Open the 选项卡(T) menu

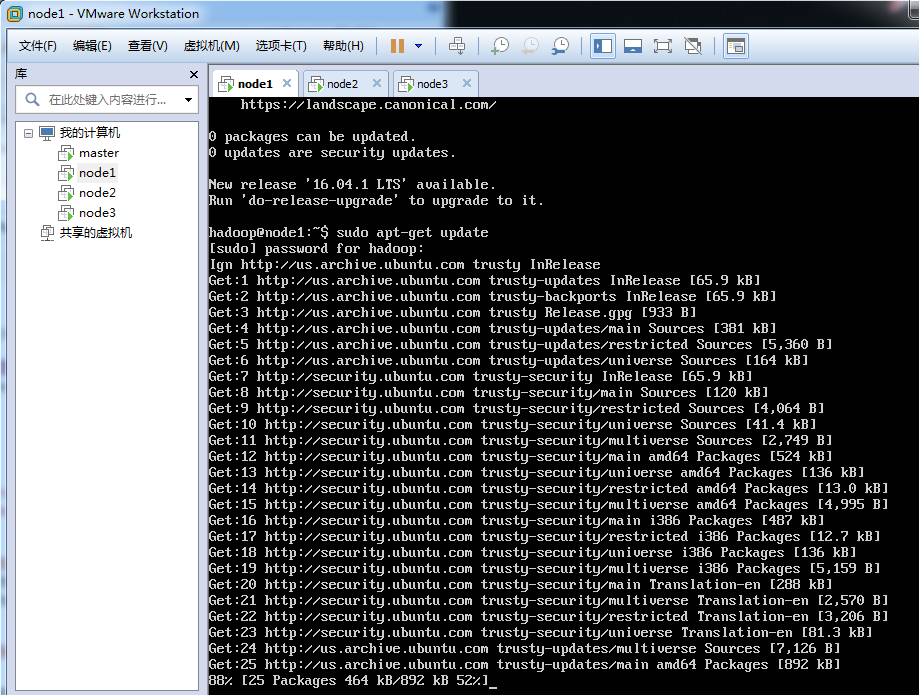(281, 46)
